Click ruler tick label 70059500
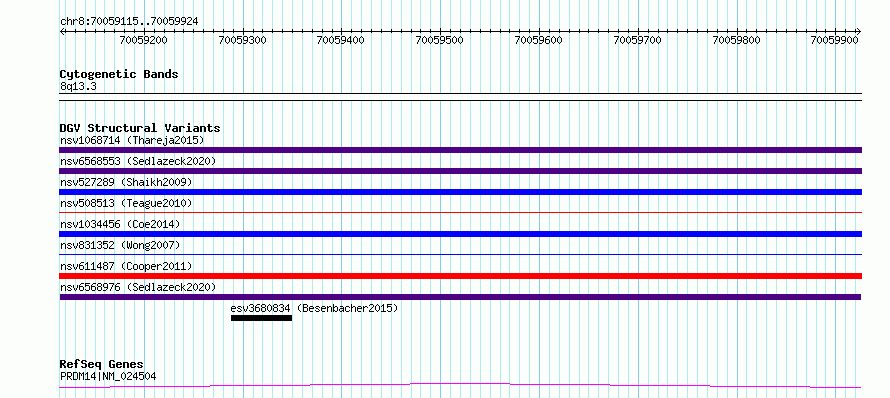 [x=440, y=40]
